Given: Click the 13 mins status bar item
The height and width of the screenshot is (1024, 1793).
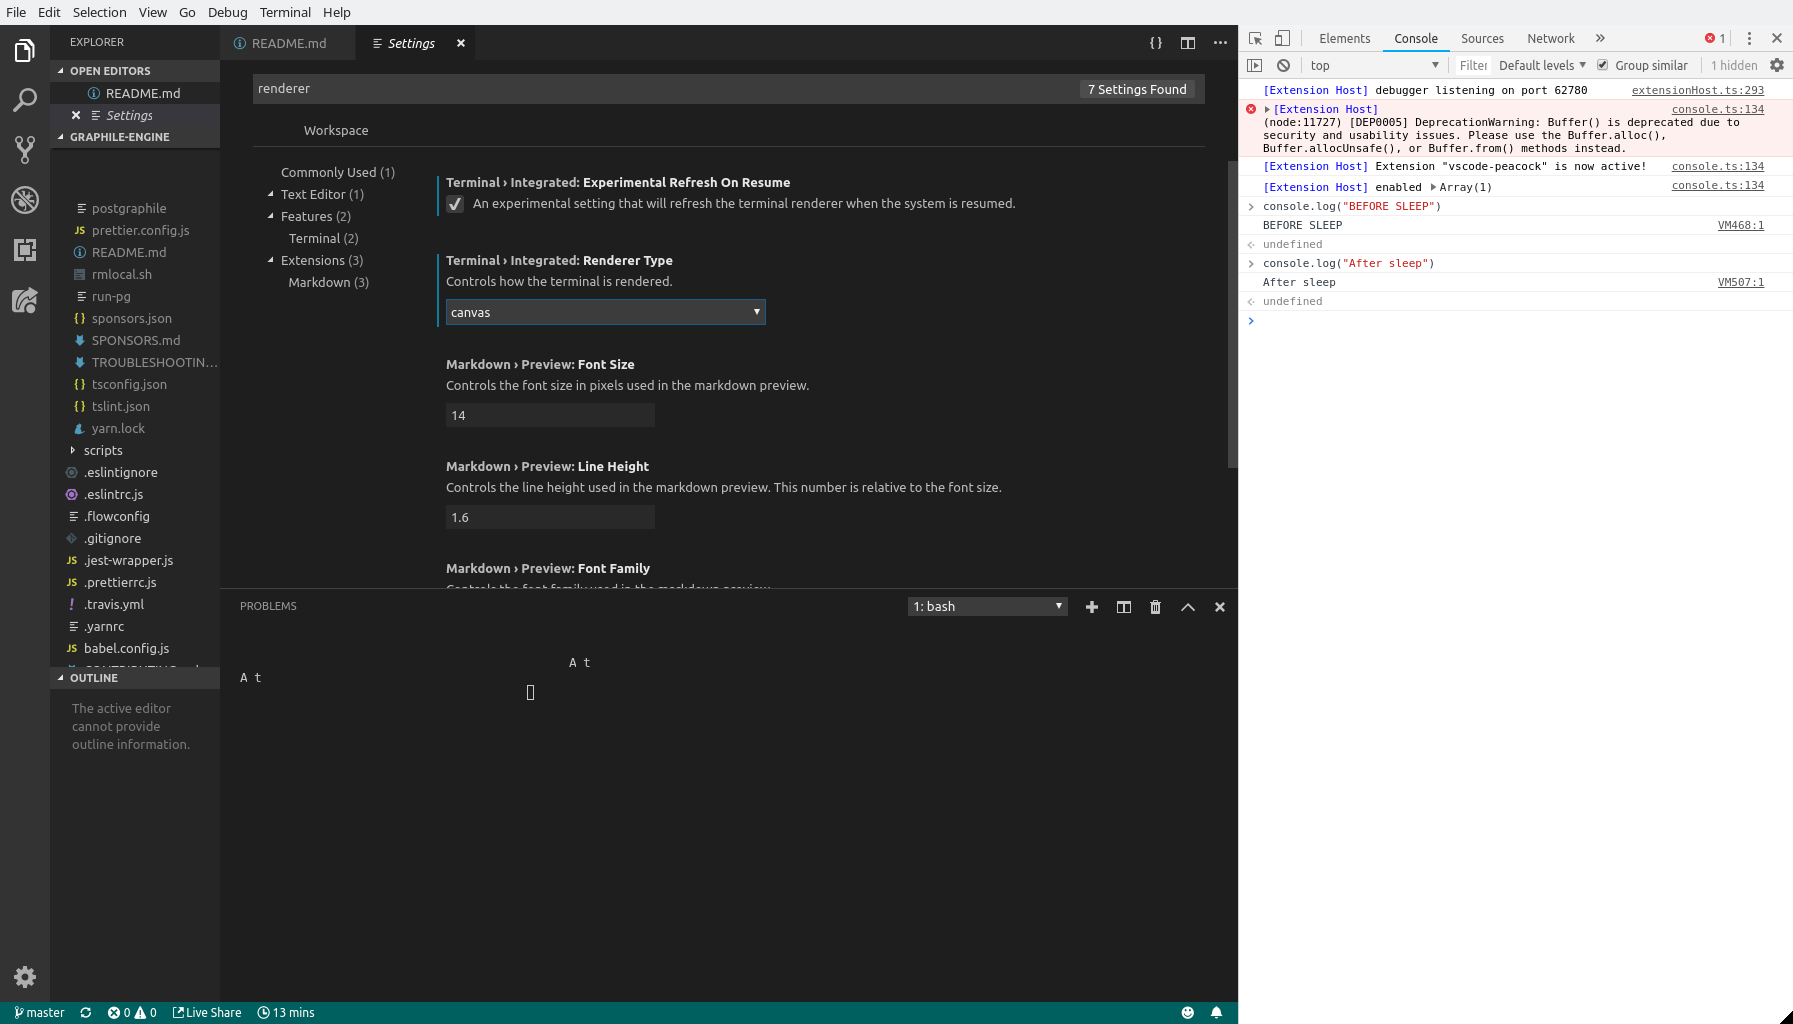Looking at the screenshot, I should (x=286, y=1013).
